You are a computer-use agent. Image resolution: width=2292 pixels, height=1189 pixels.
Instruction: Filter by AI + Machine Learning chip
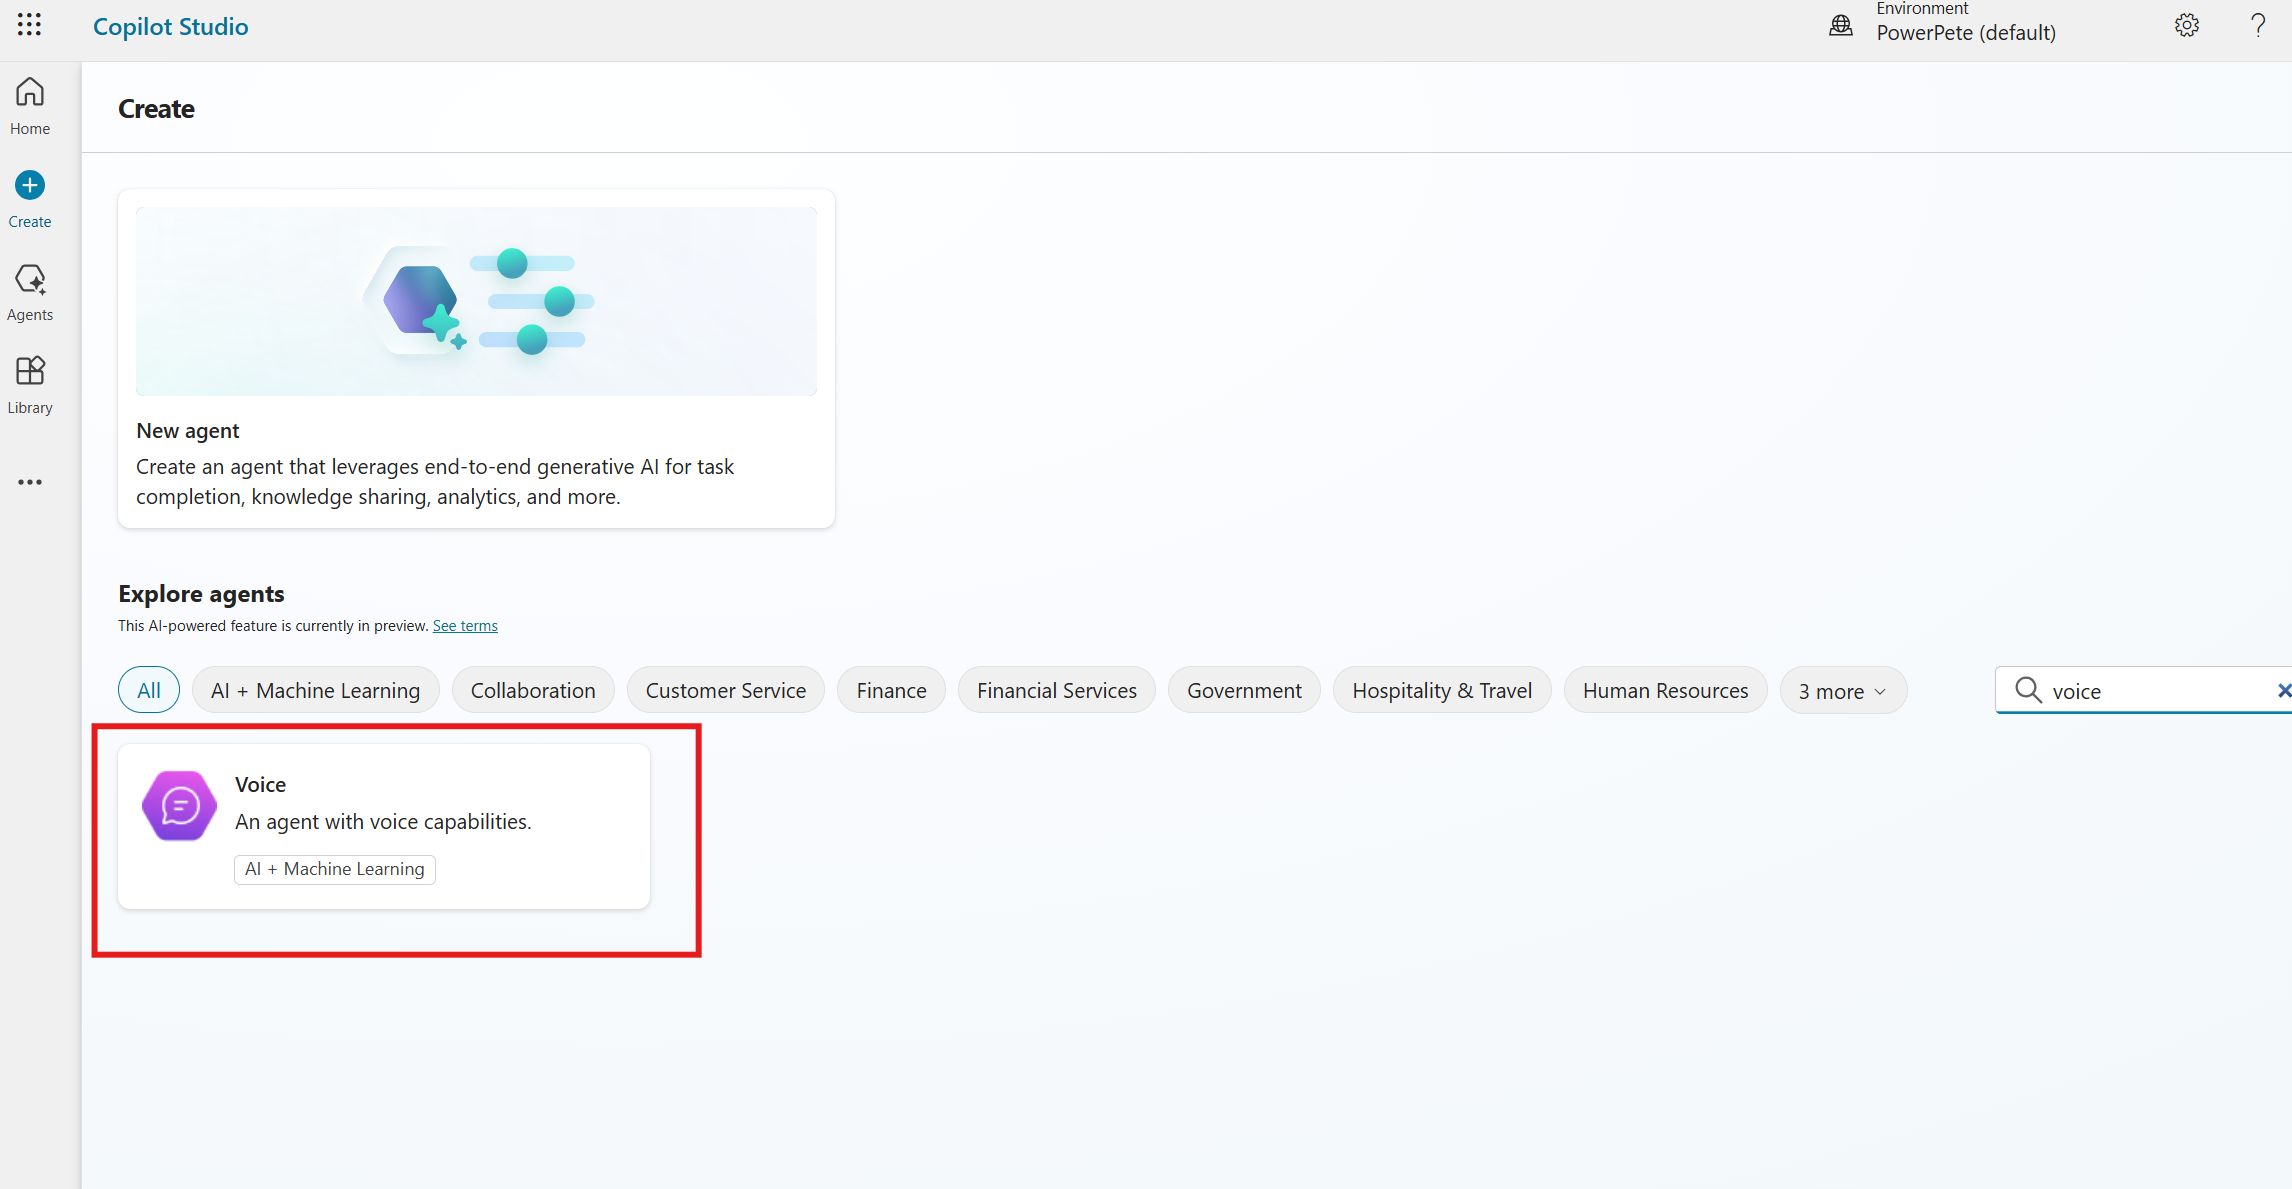point(315,690)
